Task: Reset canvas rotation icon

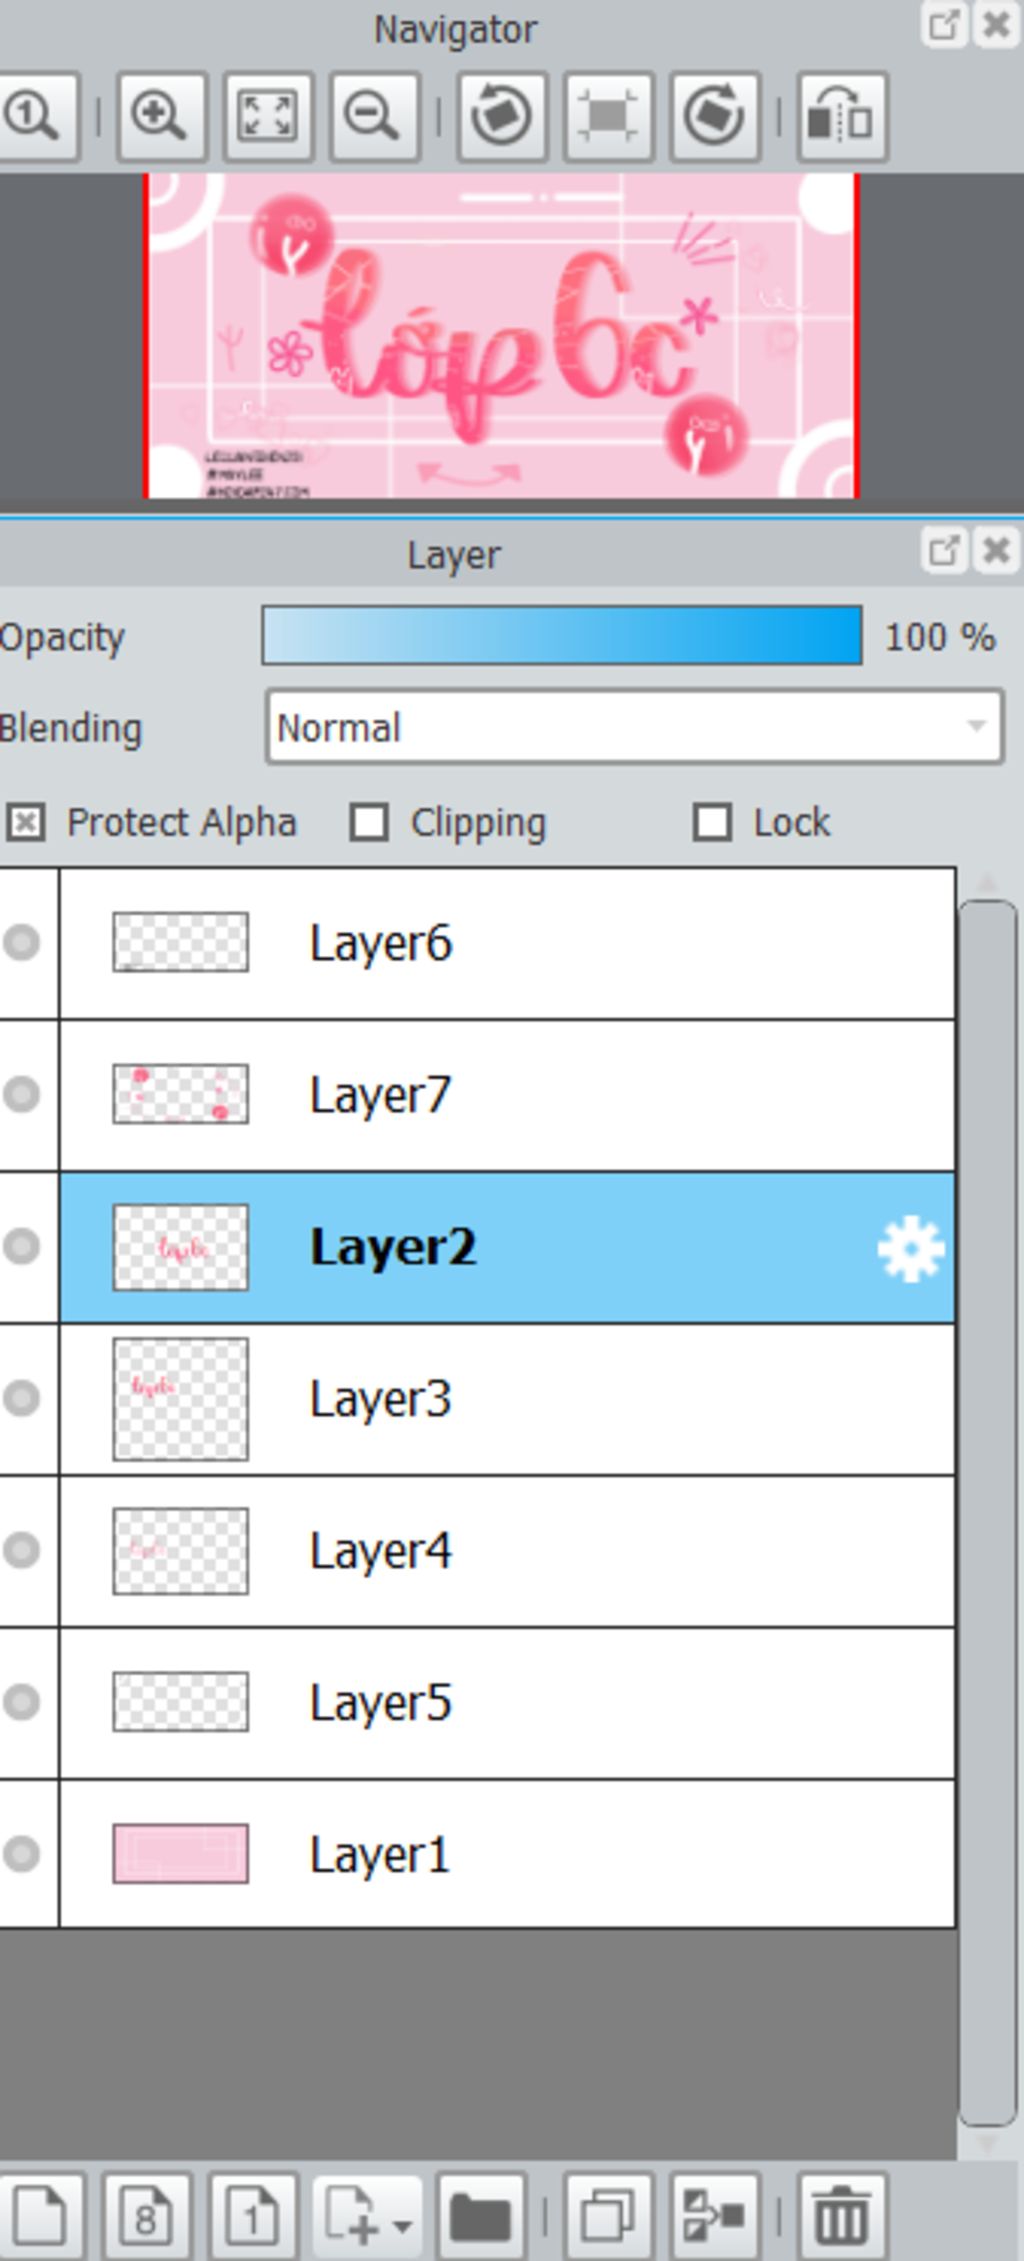Action: [x=608, y=116]
